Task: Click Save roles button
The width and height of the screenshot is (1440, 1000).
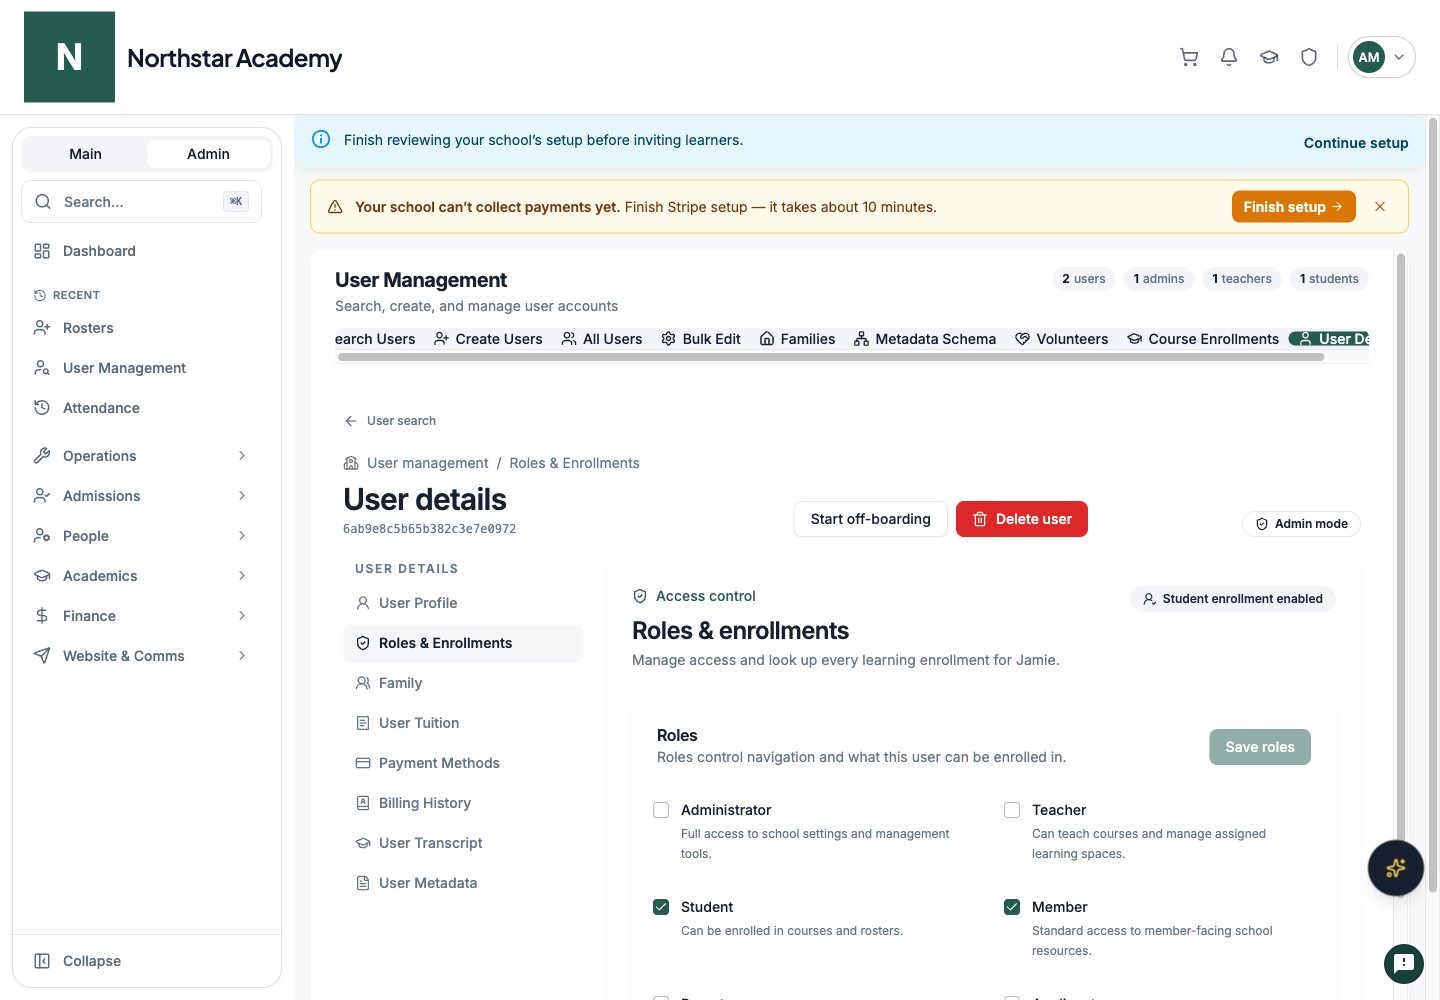Action: coord(1260,747)
